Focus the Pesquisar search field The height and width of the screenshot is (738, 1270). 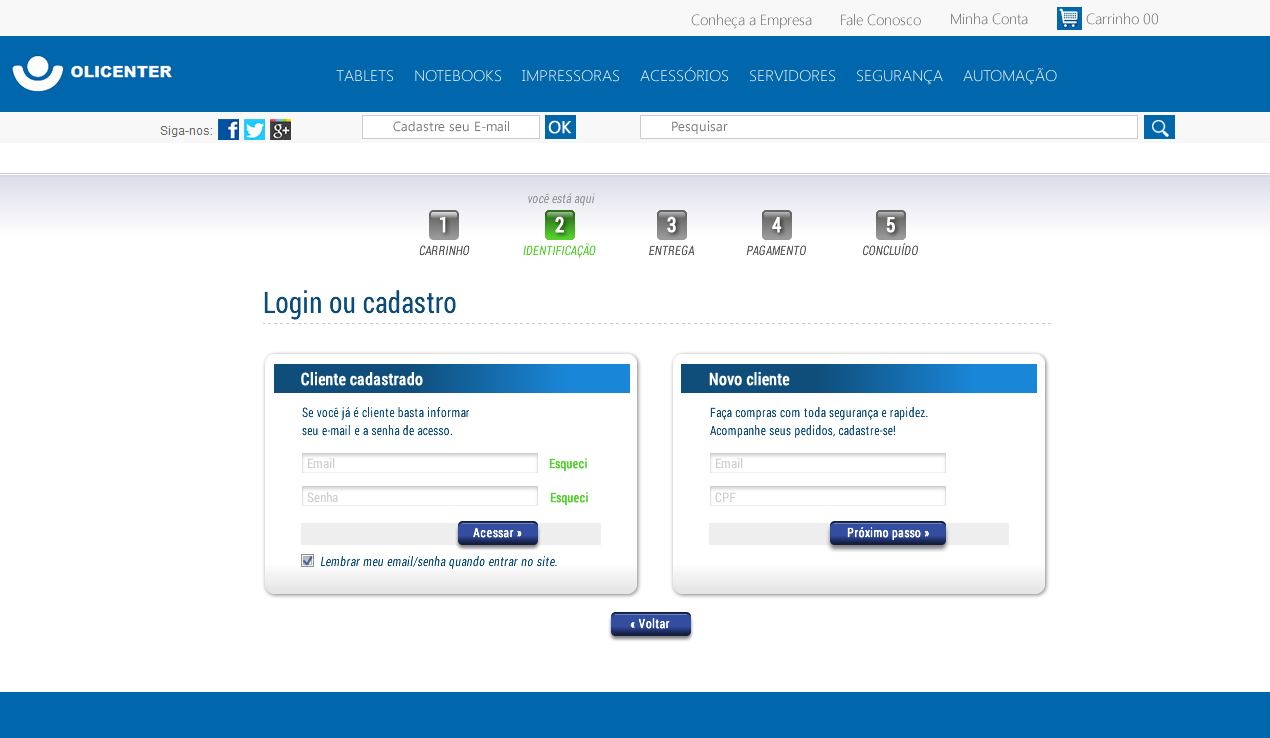tap(888, 127)
